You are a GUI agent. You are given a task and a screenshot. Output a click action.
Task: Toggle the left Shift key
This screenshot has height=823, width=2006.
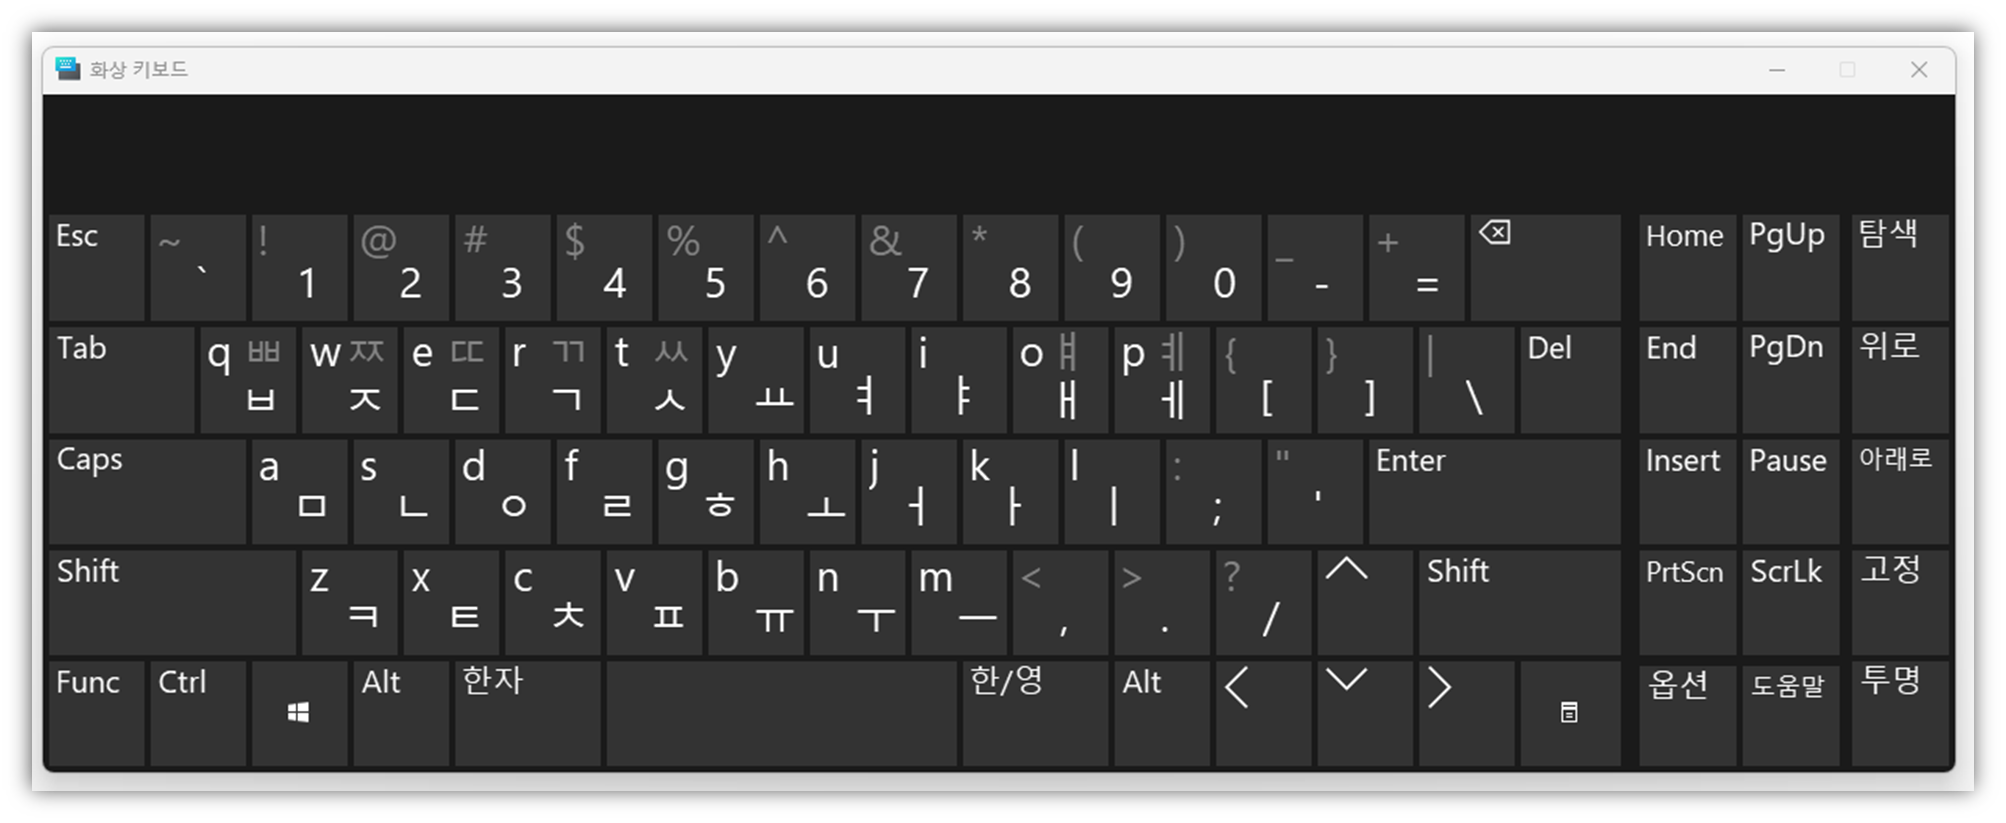pos(172,602)
